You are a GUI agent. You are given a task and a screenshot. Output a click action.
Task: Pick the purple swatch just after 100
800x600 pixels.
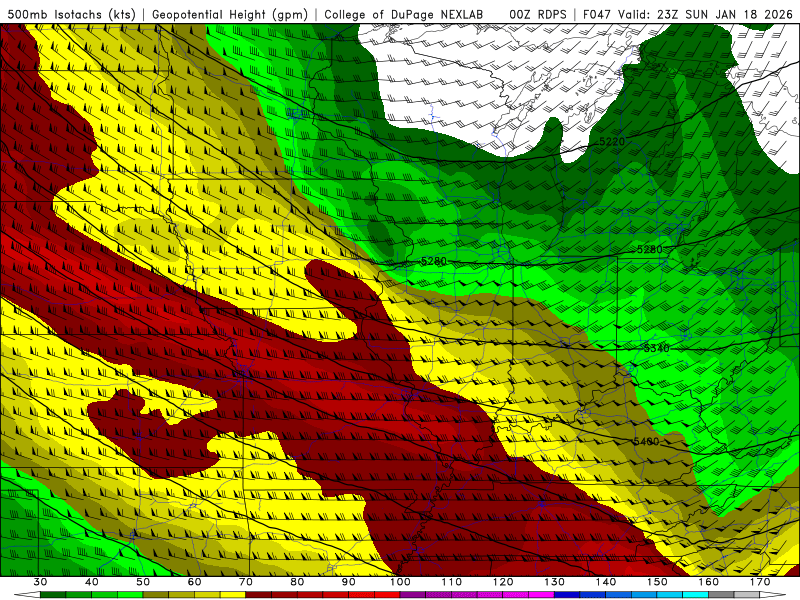coord(413,595)
